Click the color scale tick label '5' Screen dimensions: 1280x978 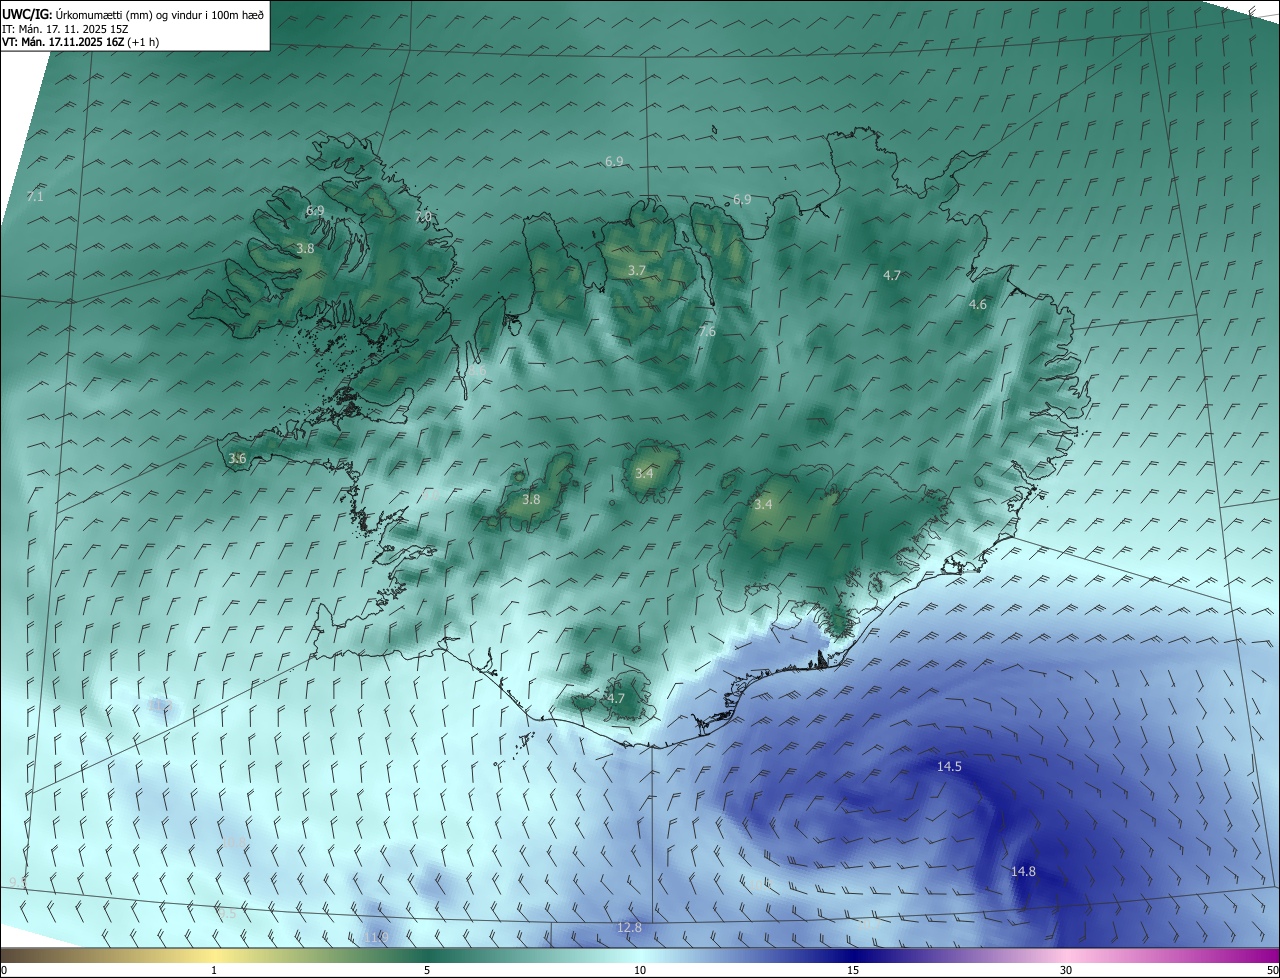(427, 970)
